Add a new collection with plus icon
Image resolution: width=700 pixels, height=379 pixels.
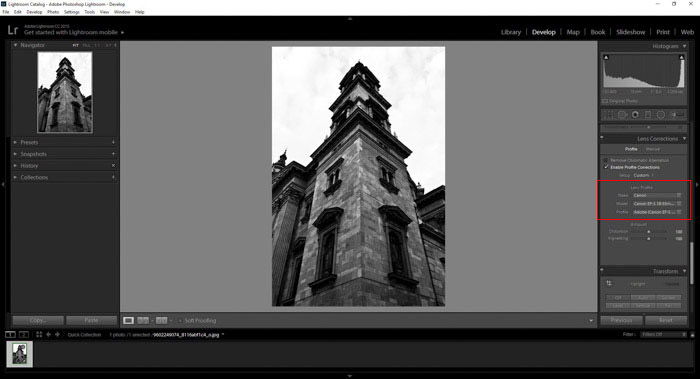tap(113, 177)
